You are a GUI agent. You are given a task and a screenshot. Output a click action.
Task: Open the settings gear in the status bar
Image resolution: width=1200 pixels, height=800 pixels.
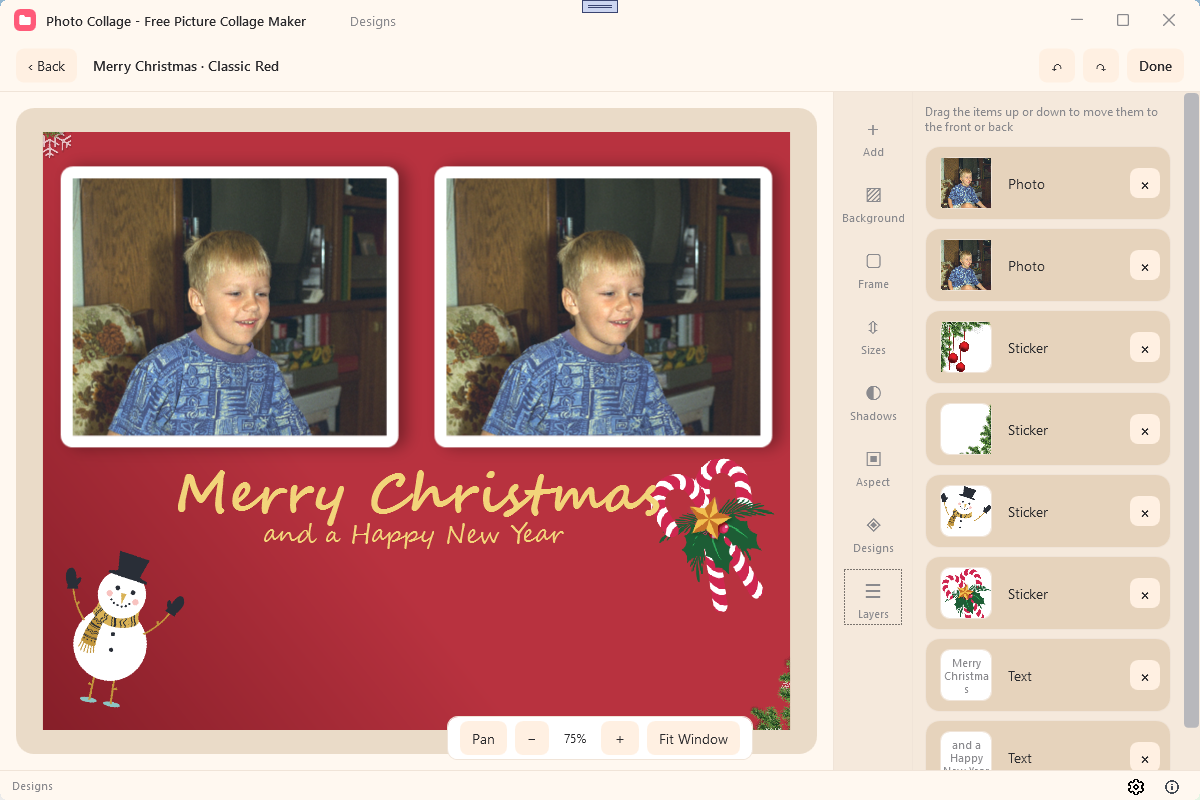(x=1136, y=787)
